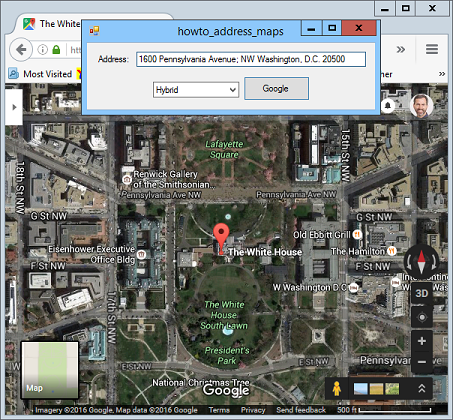Click the Old Ebbitt Grill restaurant icon
Screen dimensions: 453x420
pyautogui.click(x=357, y=235)
